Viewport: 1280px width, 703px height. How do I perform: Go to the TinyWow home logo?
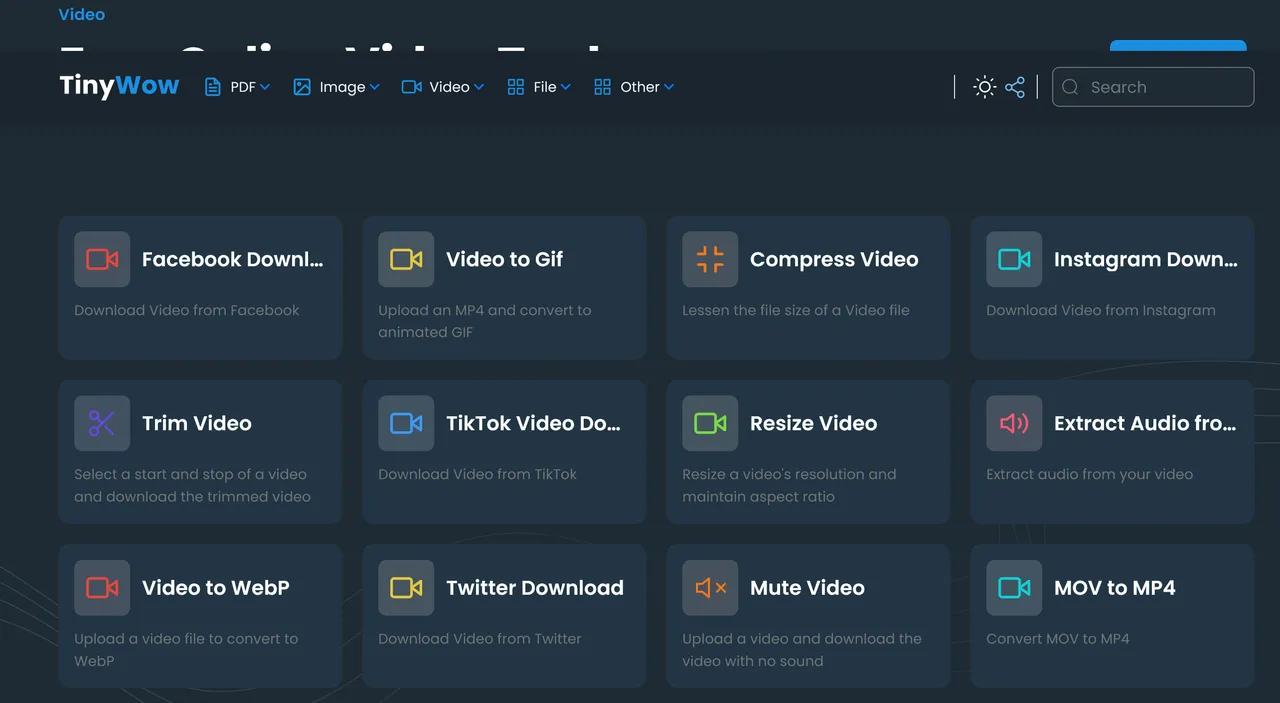click(x=119, y=86)
